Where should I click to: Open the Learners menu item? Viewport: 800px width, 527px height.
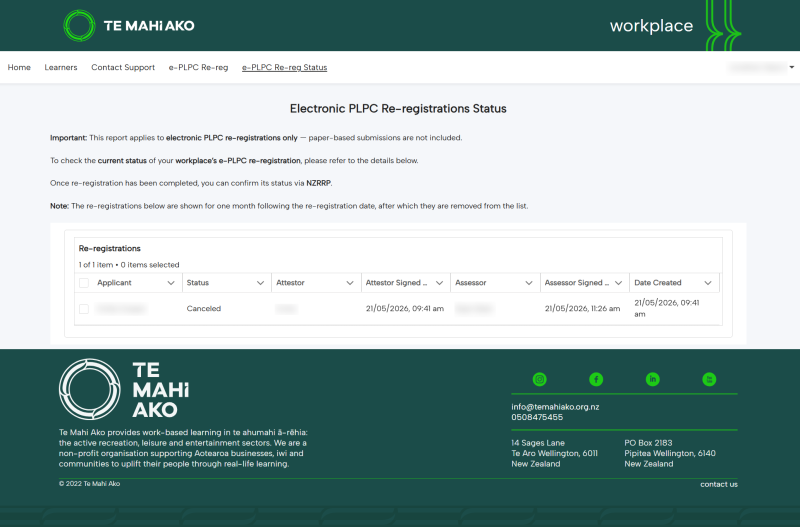61,67
